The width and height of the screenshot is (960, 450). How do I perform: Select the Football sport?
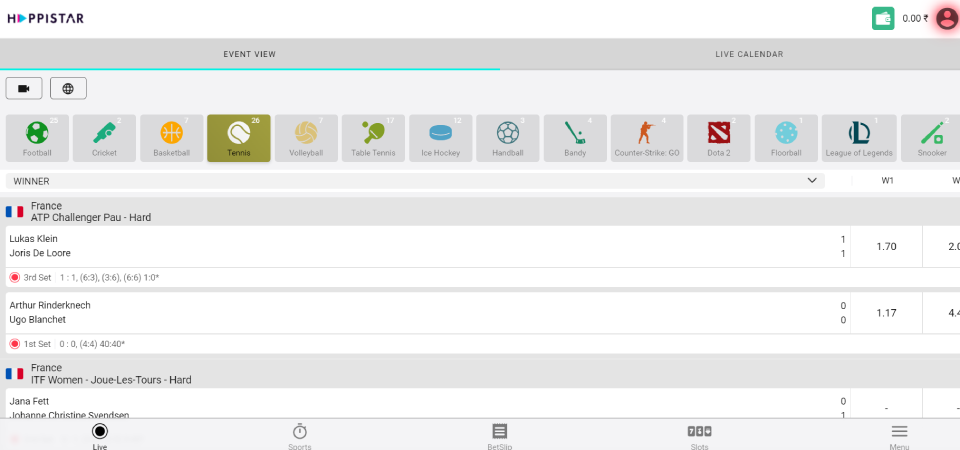pyautogui.click(x=37, y=138)
